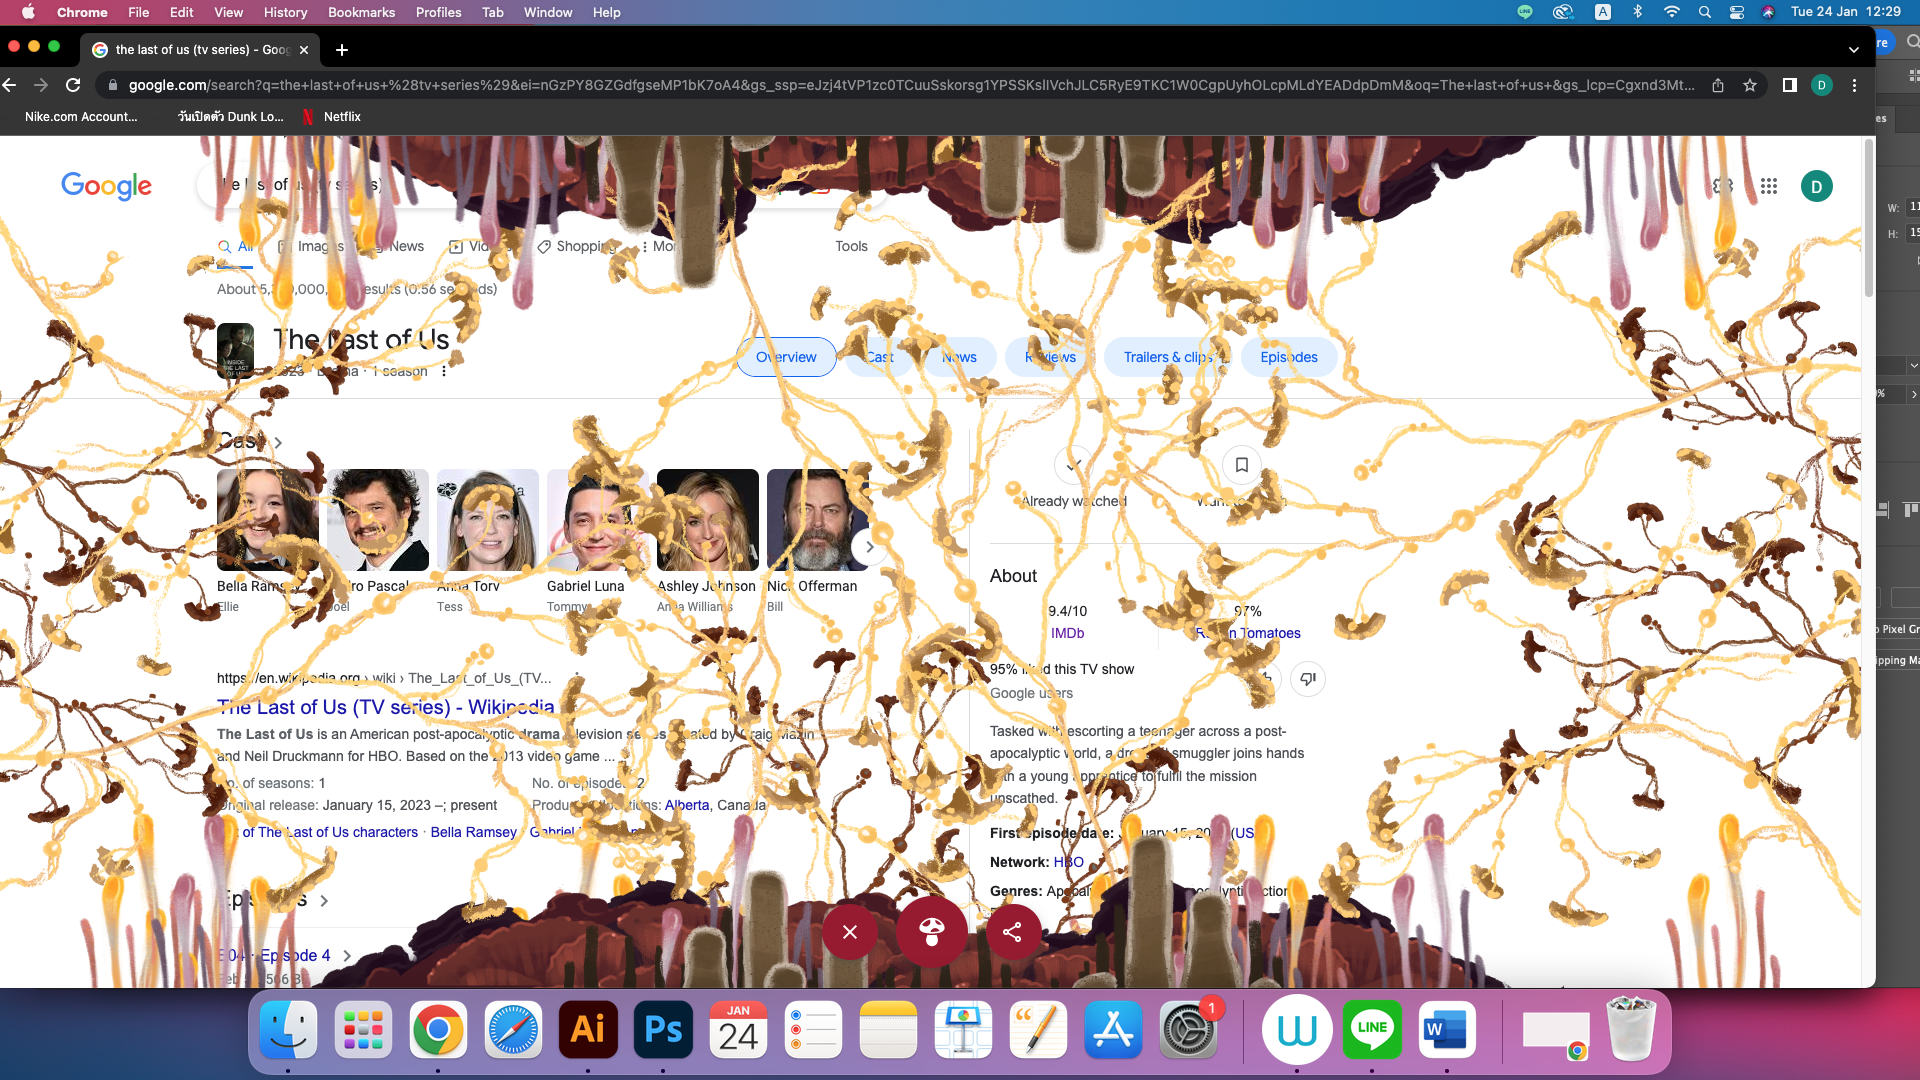Select the Overview chip

click(786, 357)
